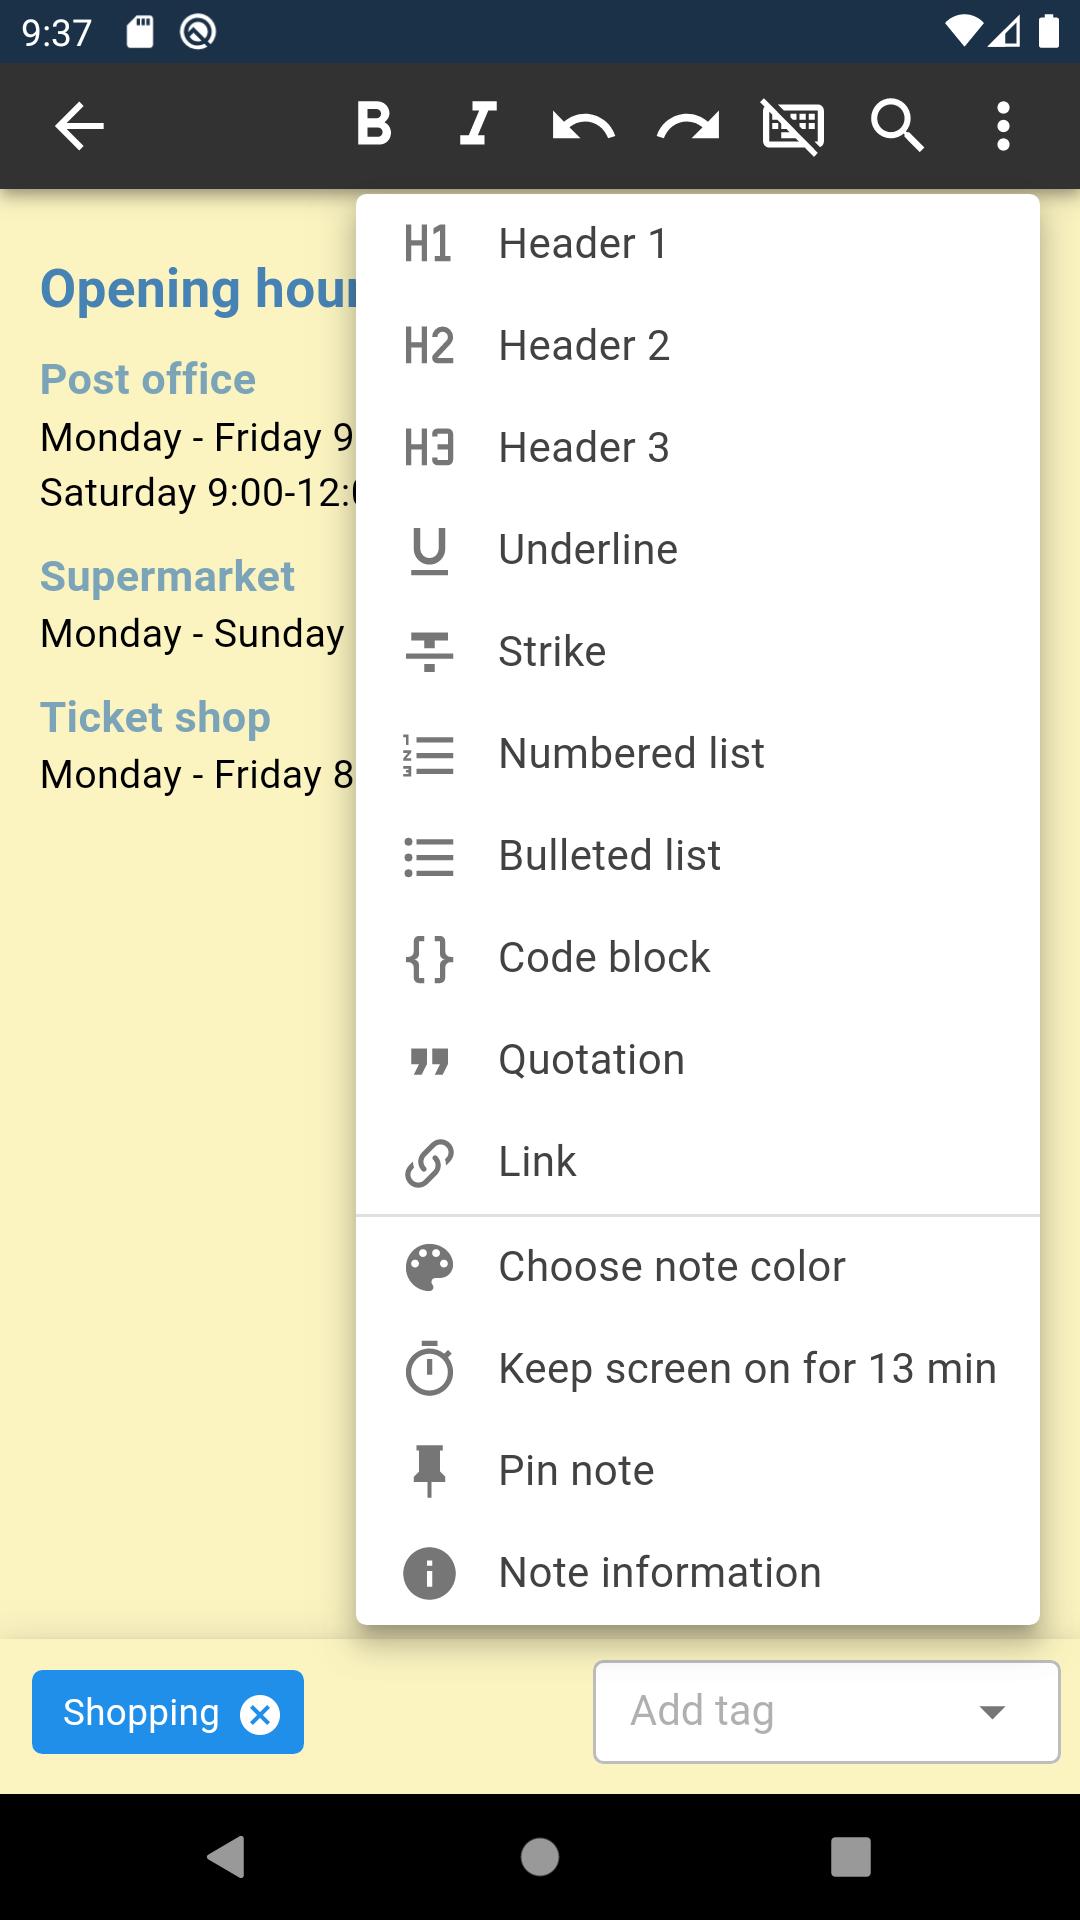Open search in note
The width and height of the screenshot is (1080, 1920).
(x=897, y=126)
